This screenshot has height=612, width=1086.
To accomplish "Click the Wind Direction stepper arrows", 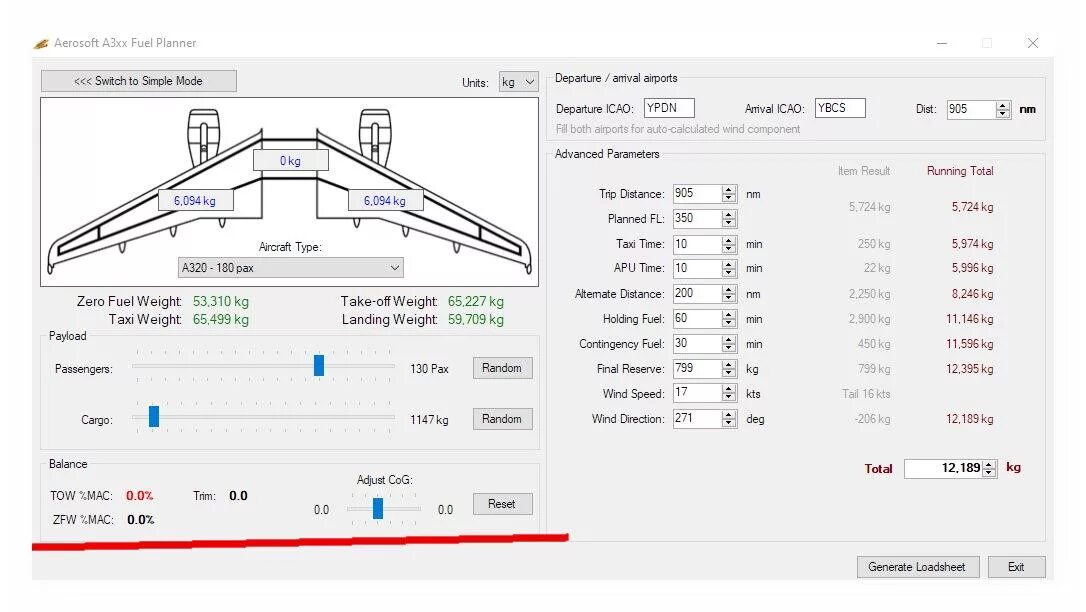I will pos(729,418).
